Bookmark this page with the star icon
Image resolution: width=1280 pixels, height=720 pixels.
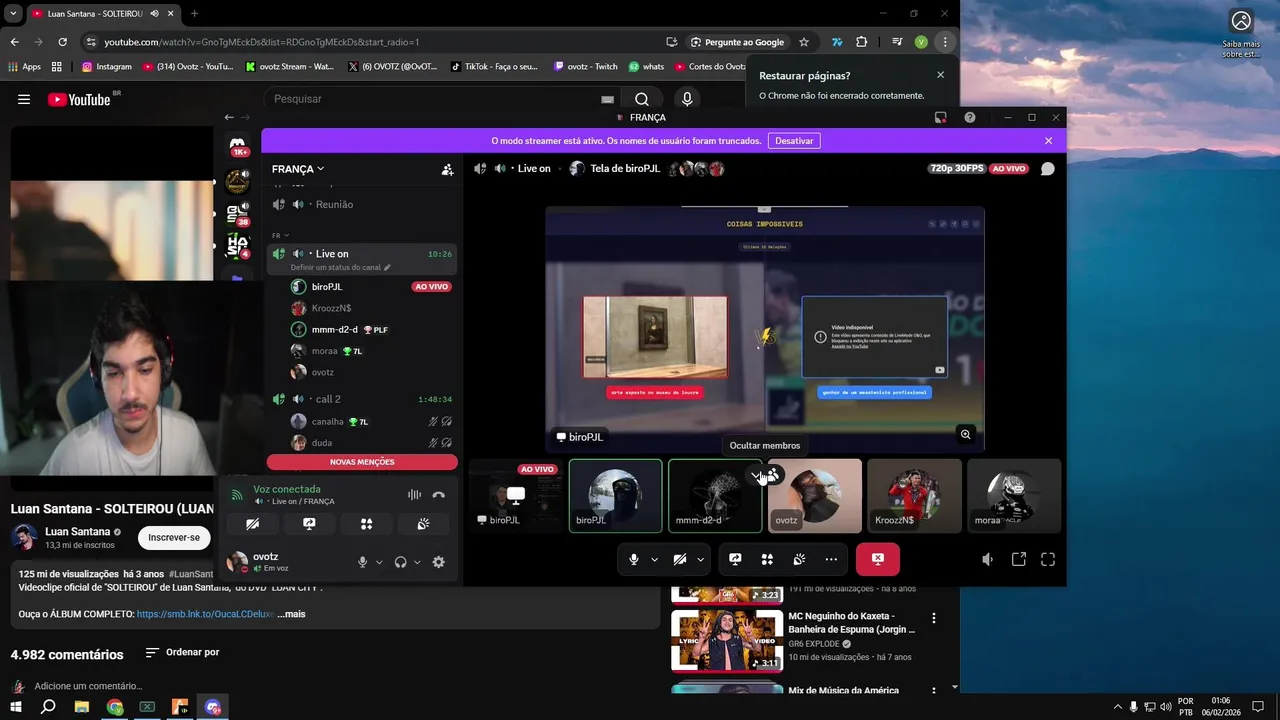(x=803, y=42)
